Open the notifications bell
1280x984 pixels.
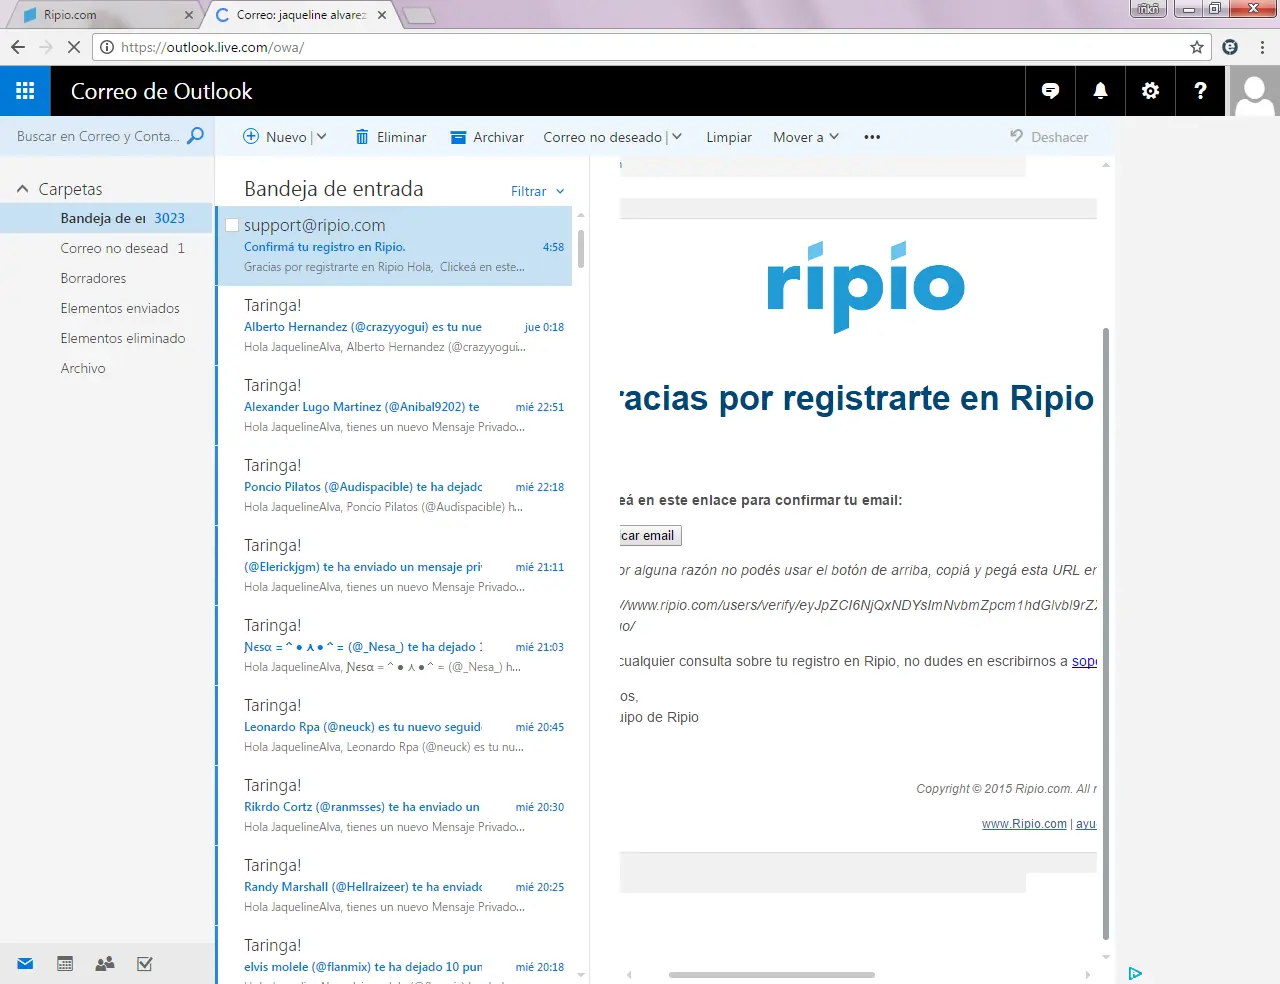(1100, 91)
